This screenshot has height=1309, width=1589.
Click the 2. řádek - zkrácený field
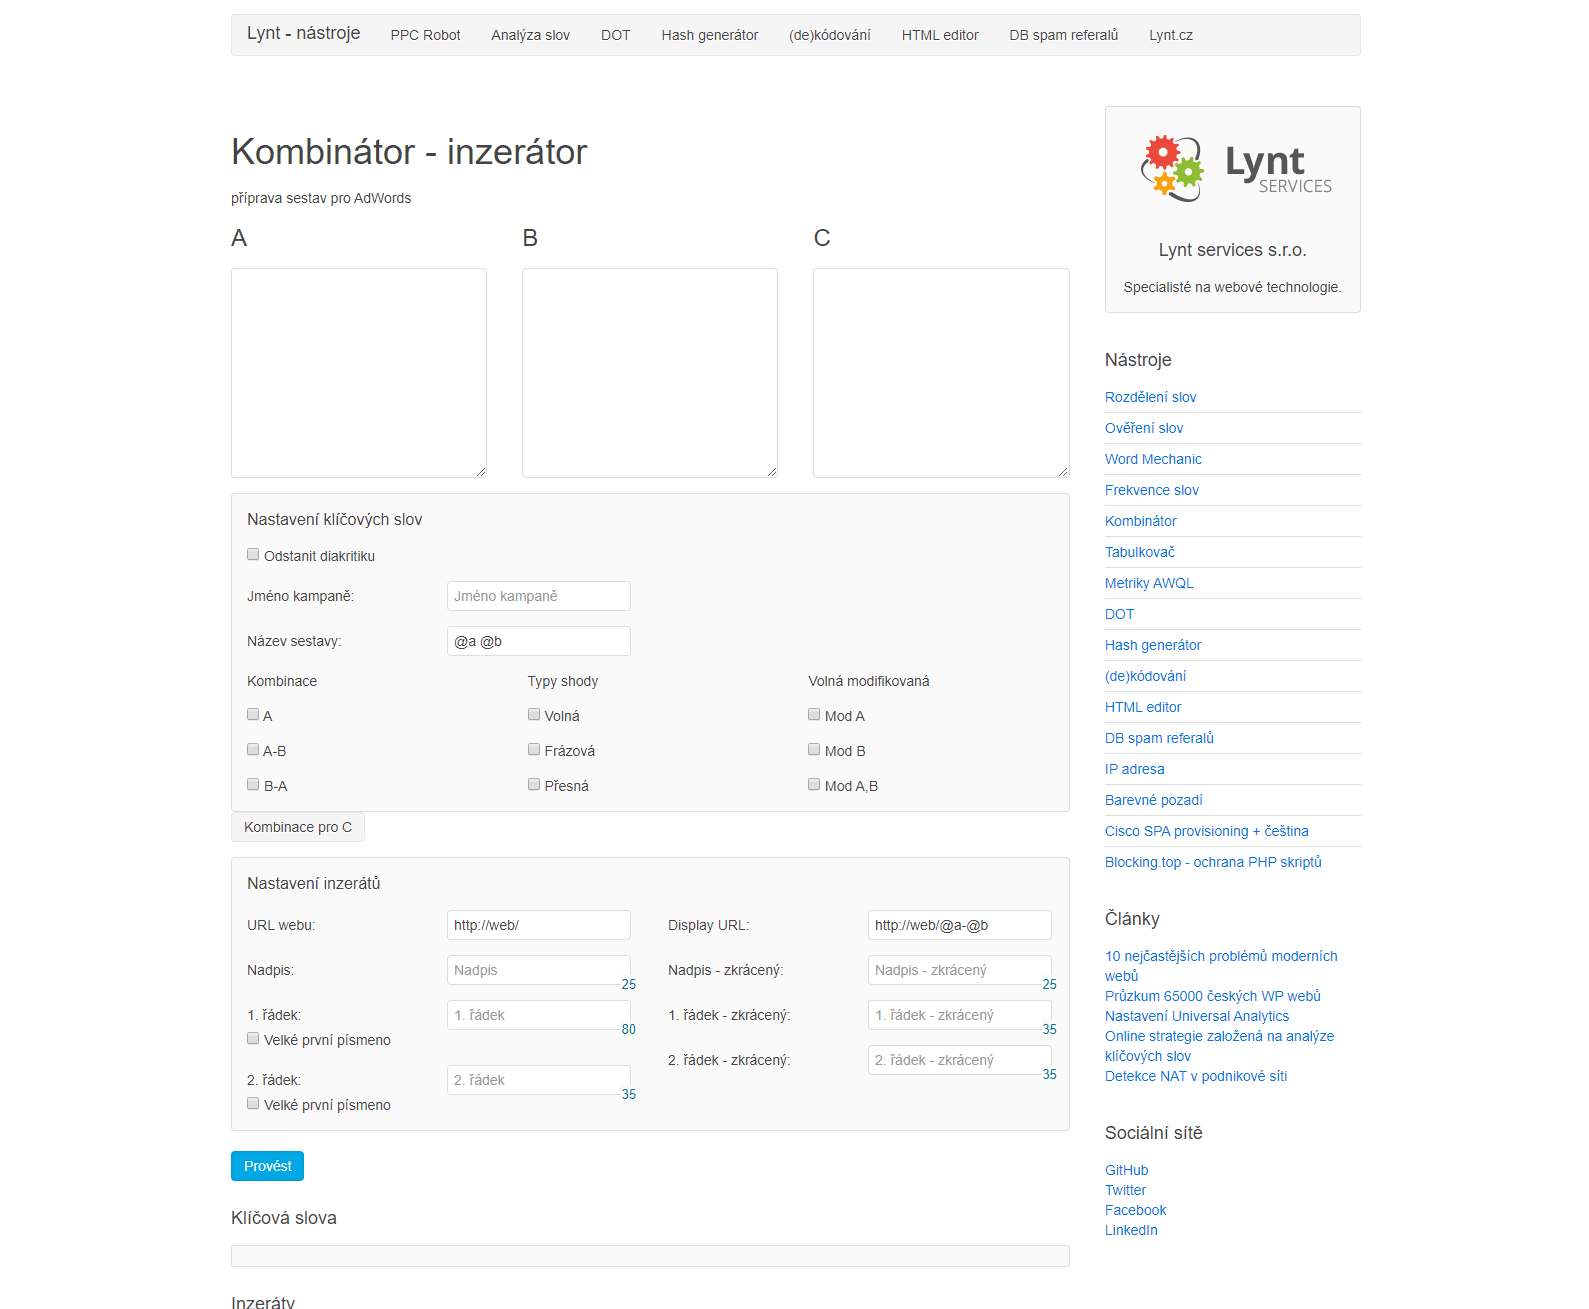click(959, 1060)
